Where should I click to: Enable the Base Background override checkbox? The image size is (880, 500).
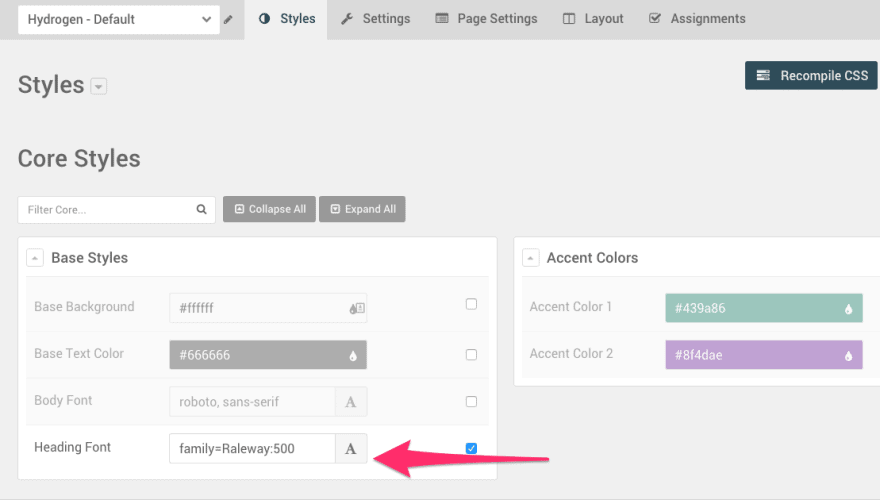click(471, 304)
